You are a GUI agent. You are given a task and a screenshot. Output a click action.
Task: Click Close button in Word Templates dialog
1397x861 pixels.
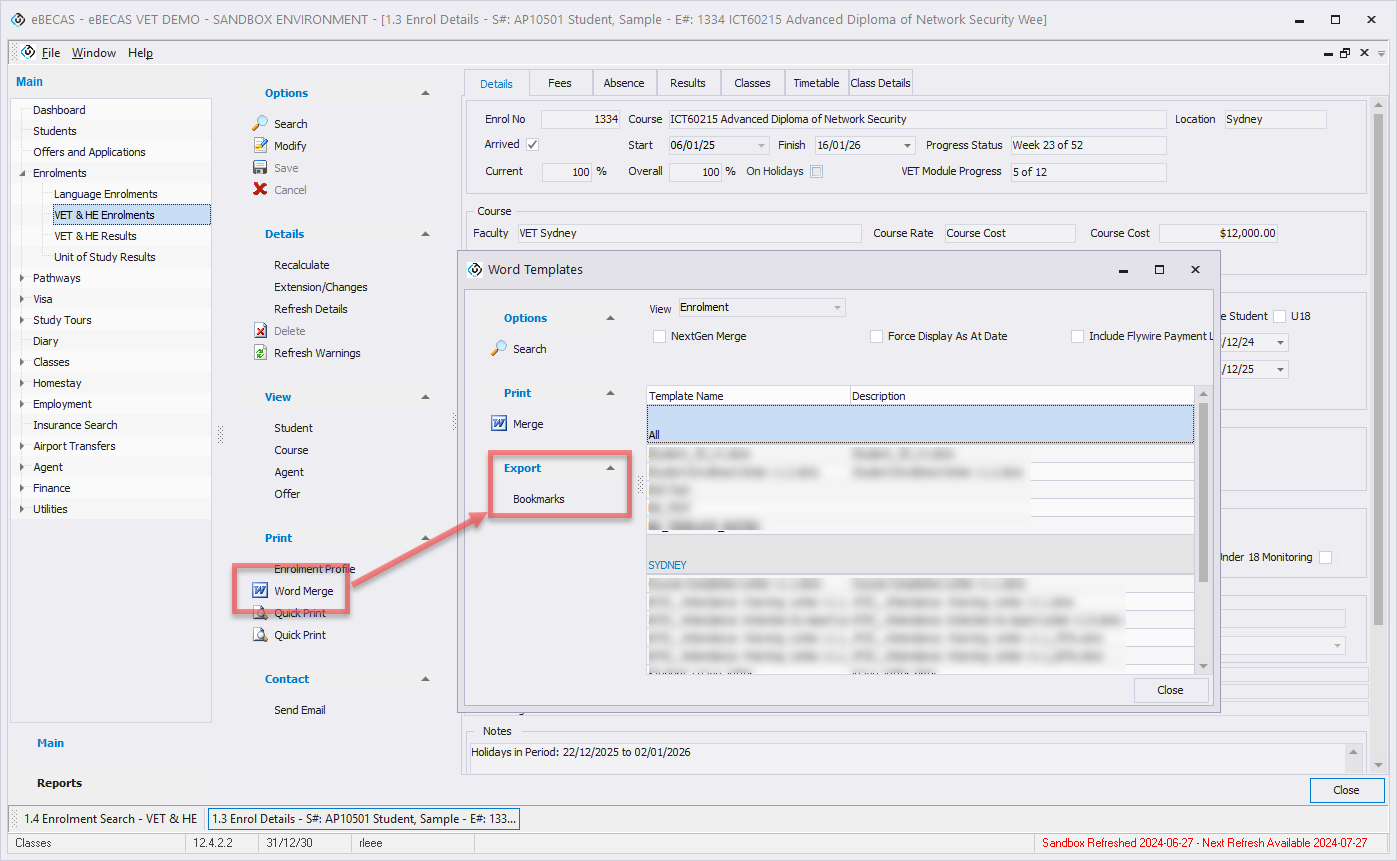[1170, 690]
